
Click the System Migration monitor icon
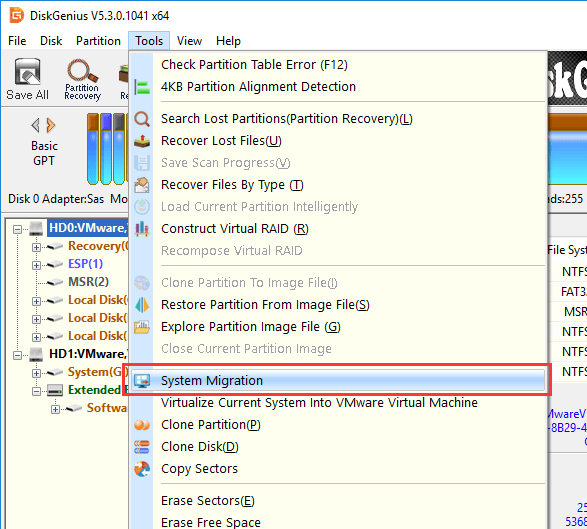coord(142,381)
